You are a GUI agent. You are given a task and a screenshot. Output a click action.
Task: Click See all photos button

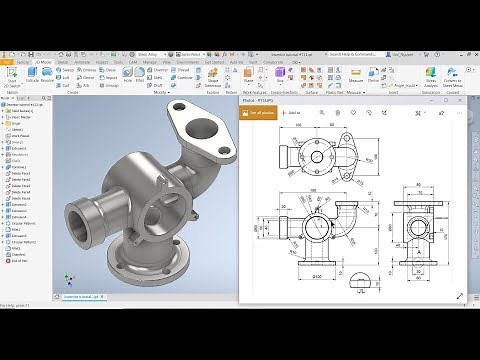pos(258,113)
